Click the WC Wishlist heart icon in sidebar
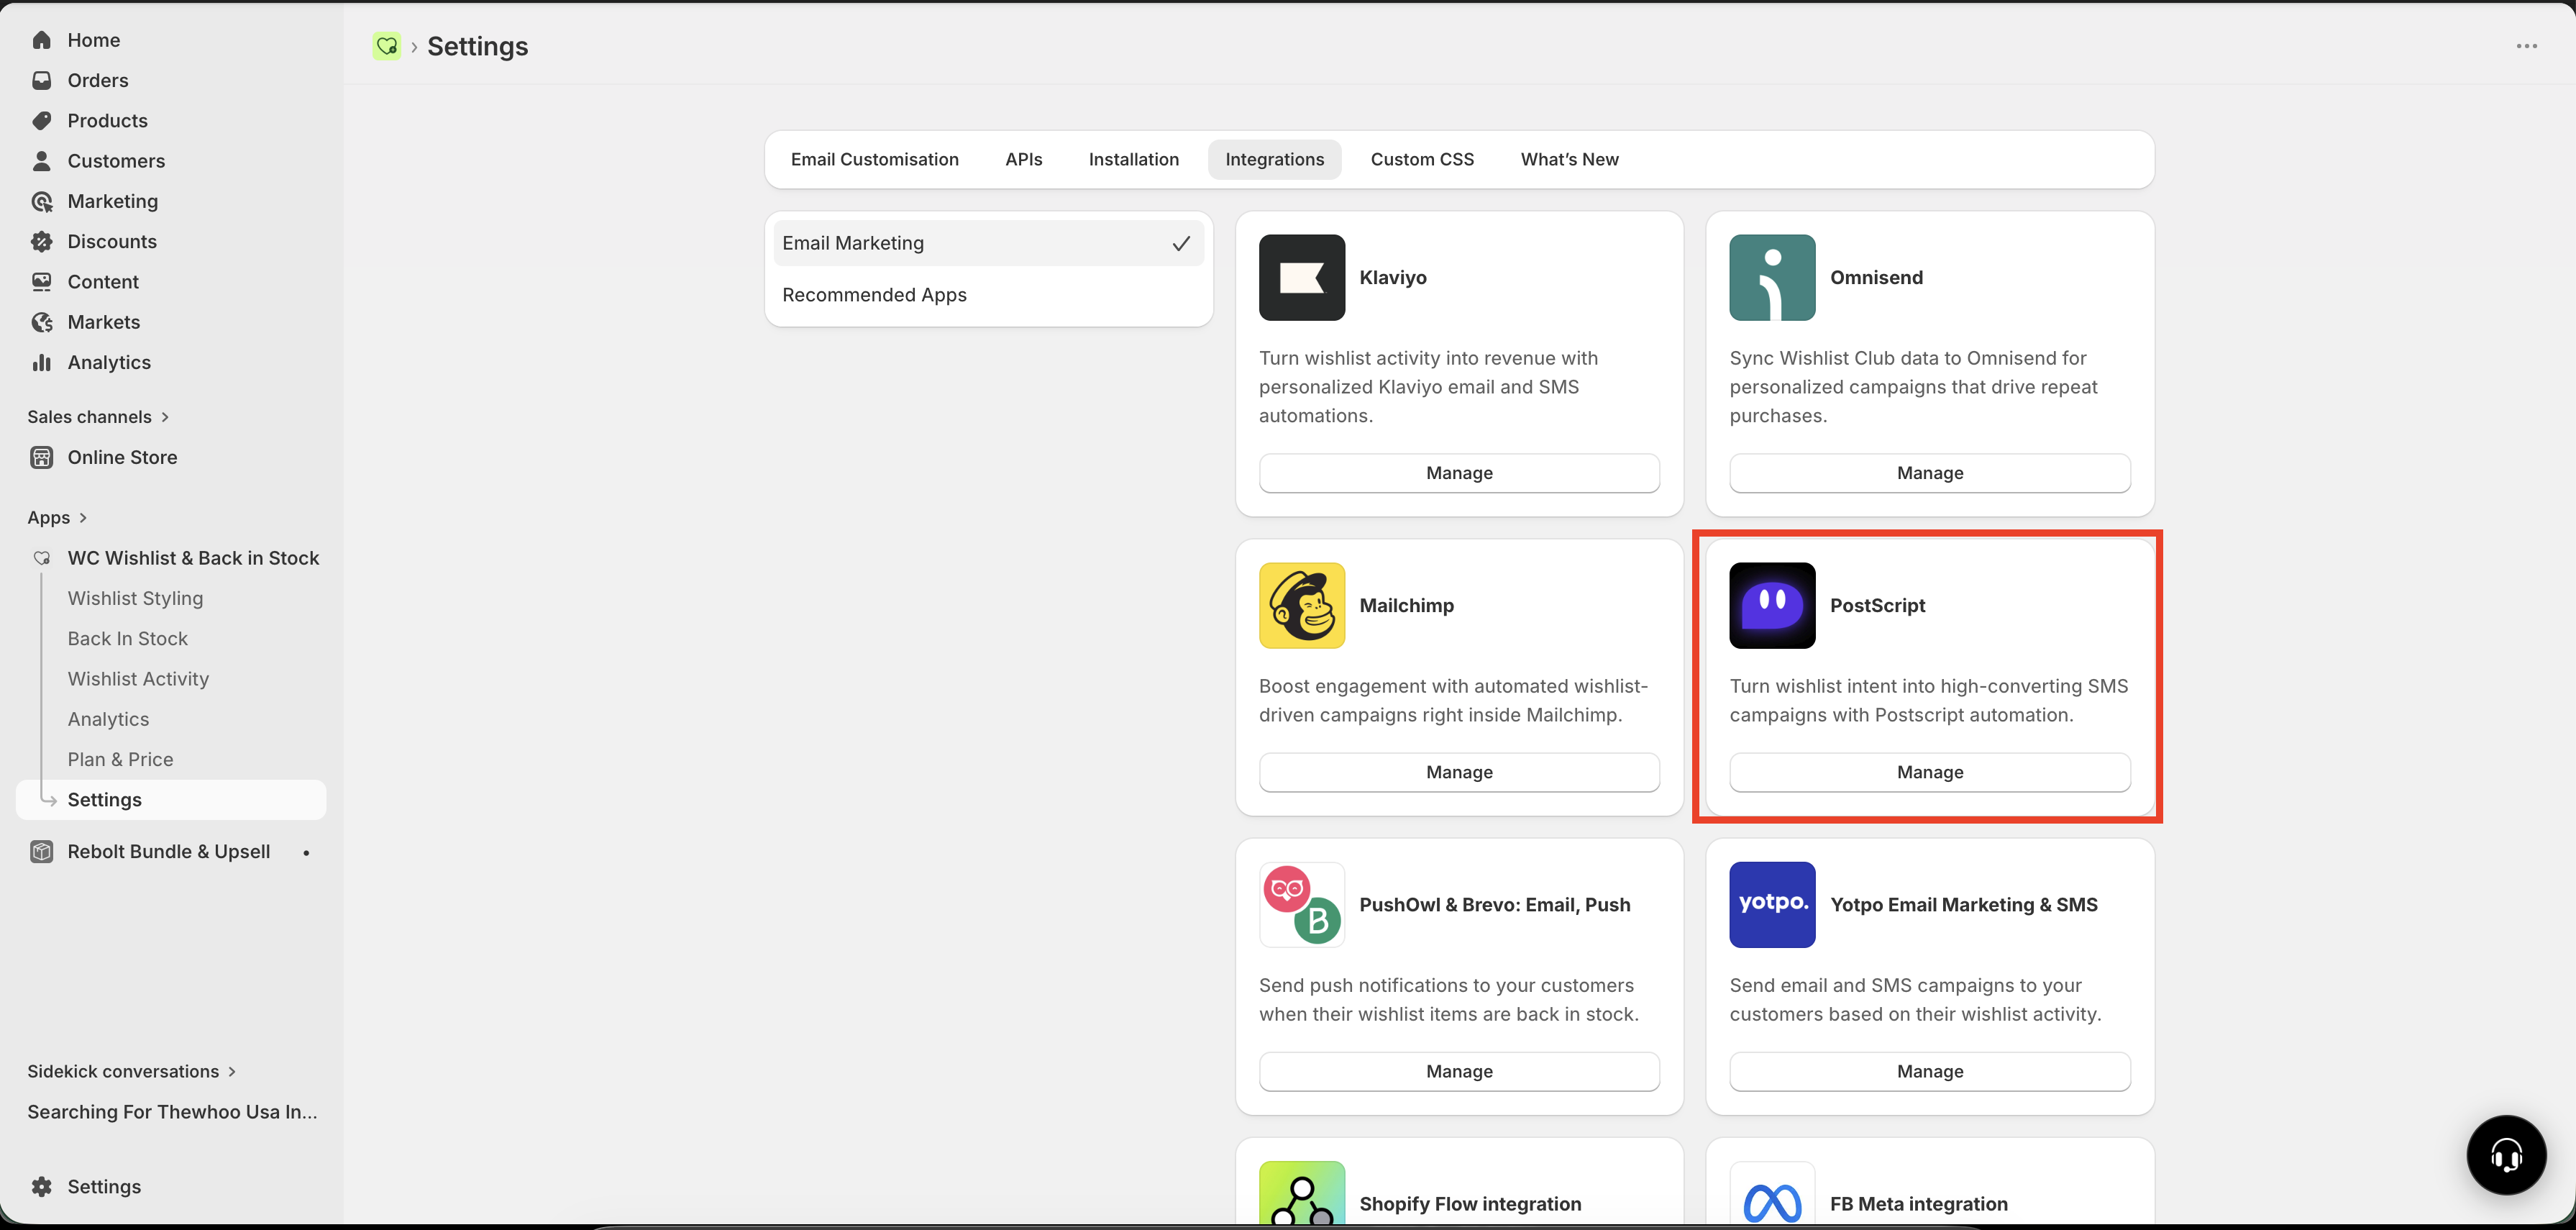This screenshot has height=1230, width=2576. pos(41,558)
